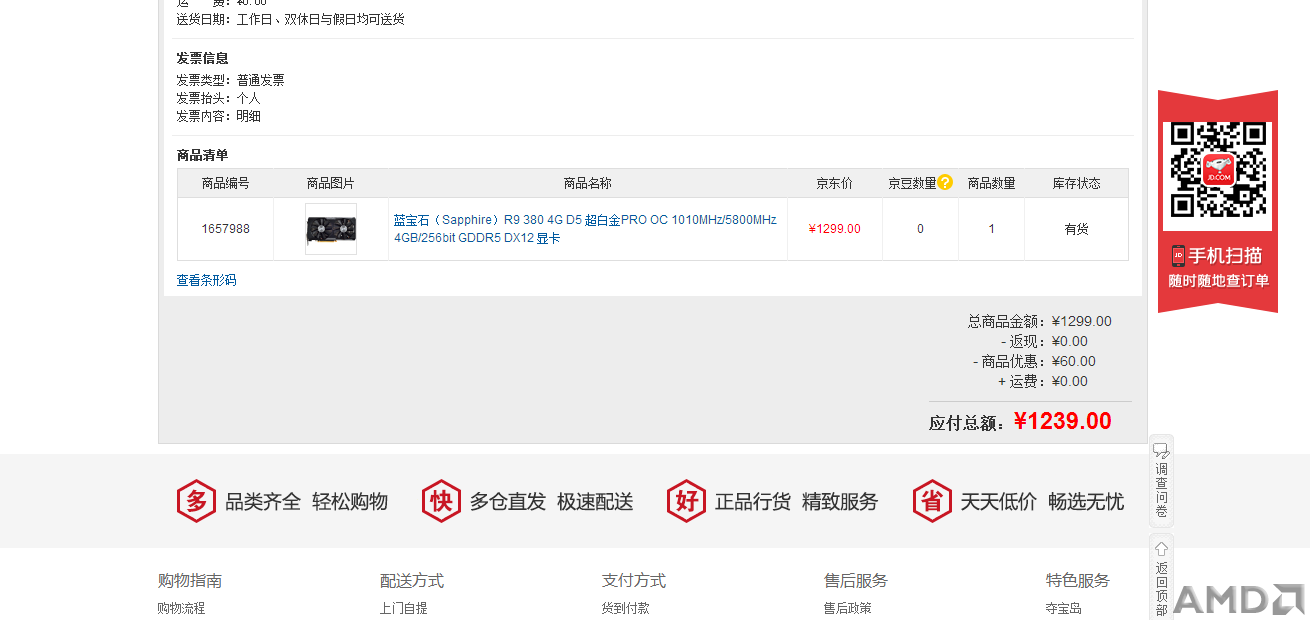Click the 有货 stock status cell
The width and height of the screenshot is (1310, 620).
pyautogui.click(x=1076, y=229)
